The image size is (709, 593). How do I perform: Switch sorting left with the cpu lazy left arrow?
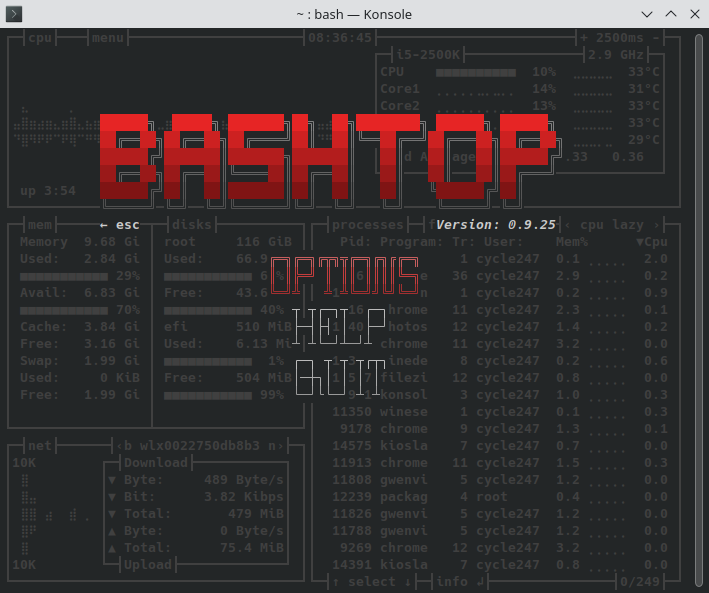tap(567, 225)
